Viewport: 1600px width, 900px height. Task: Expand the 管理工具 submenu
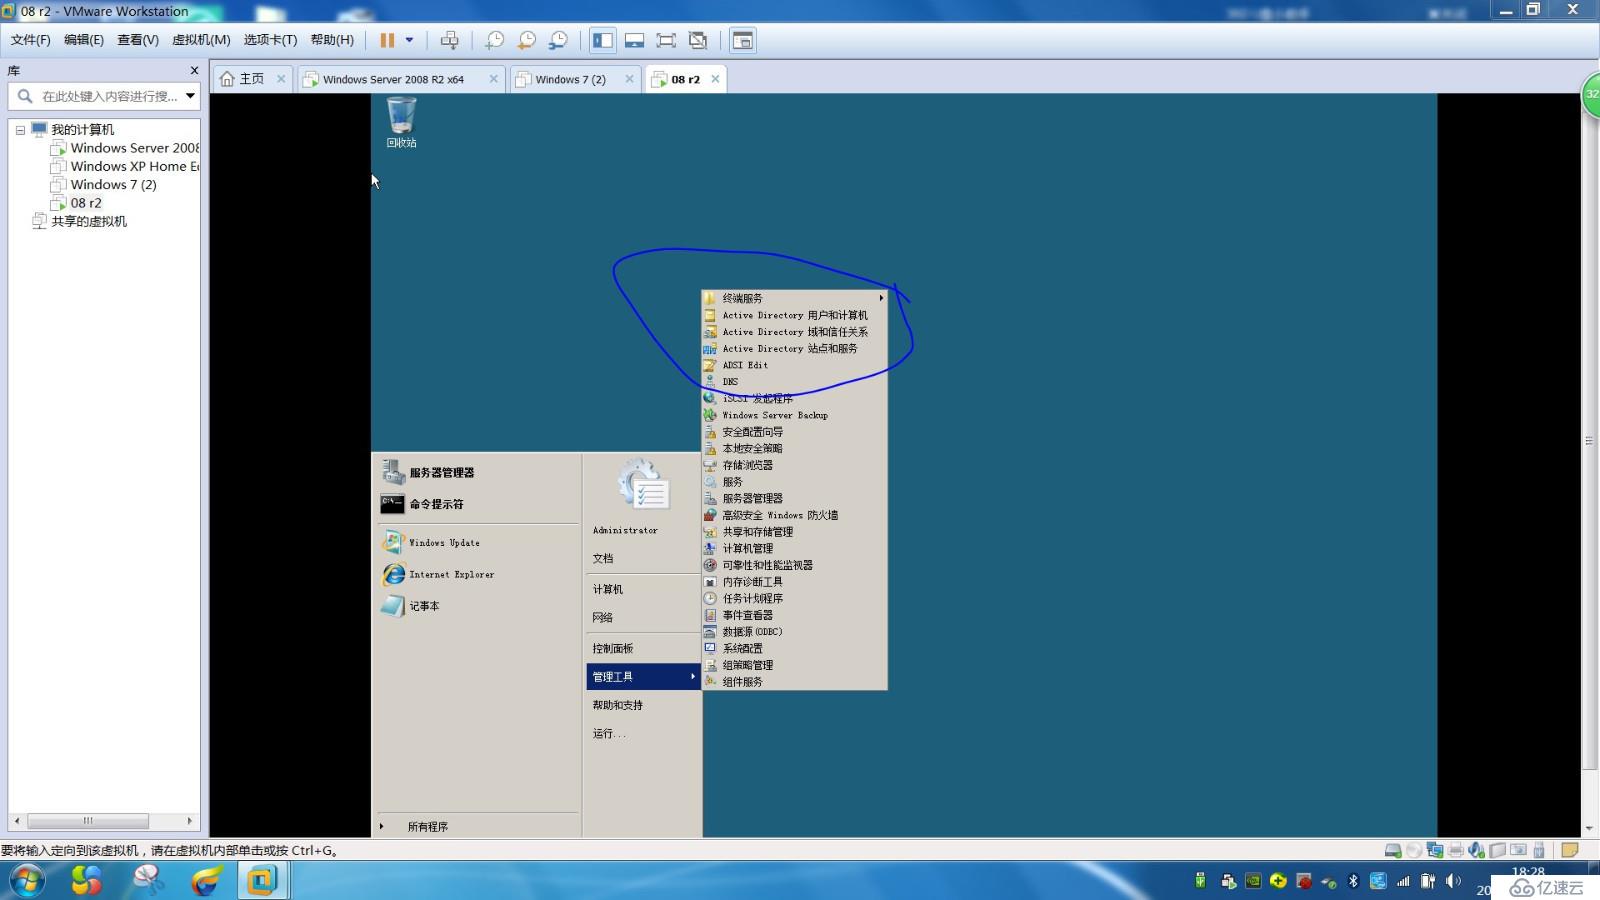643,677
